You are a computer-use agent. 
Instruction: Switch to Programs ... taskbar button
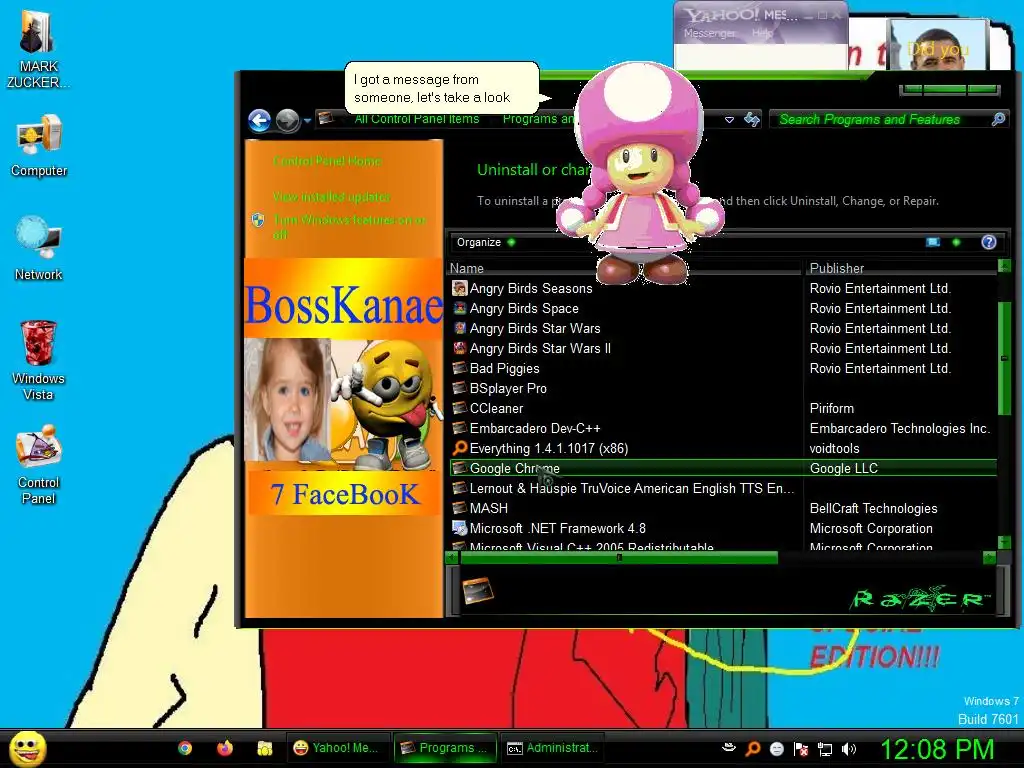[x=445, y=748]
